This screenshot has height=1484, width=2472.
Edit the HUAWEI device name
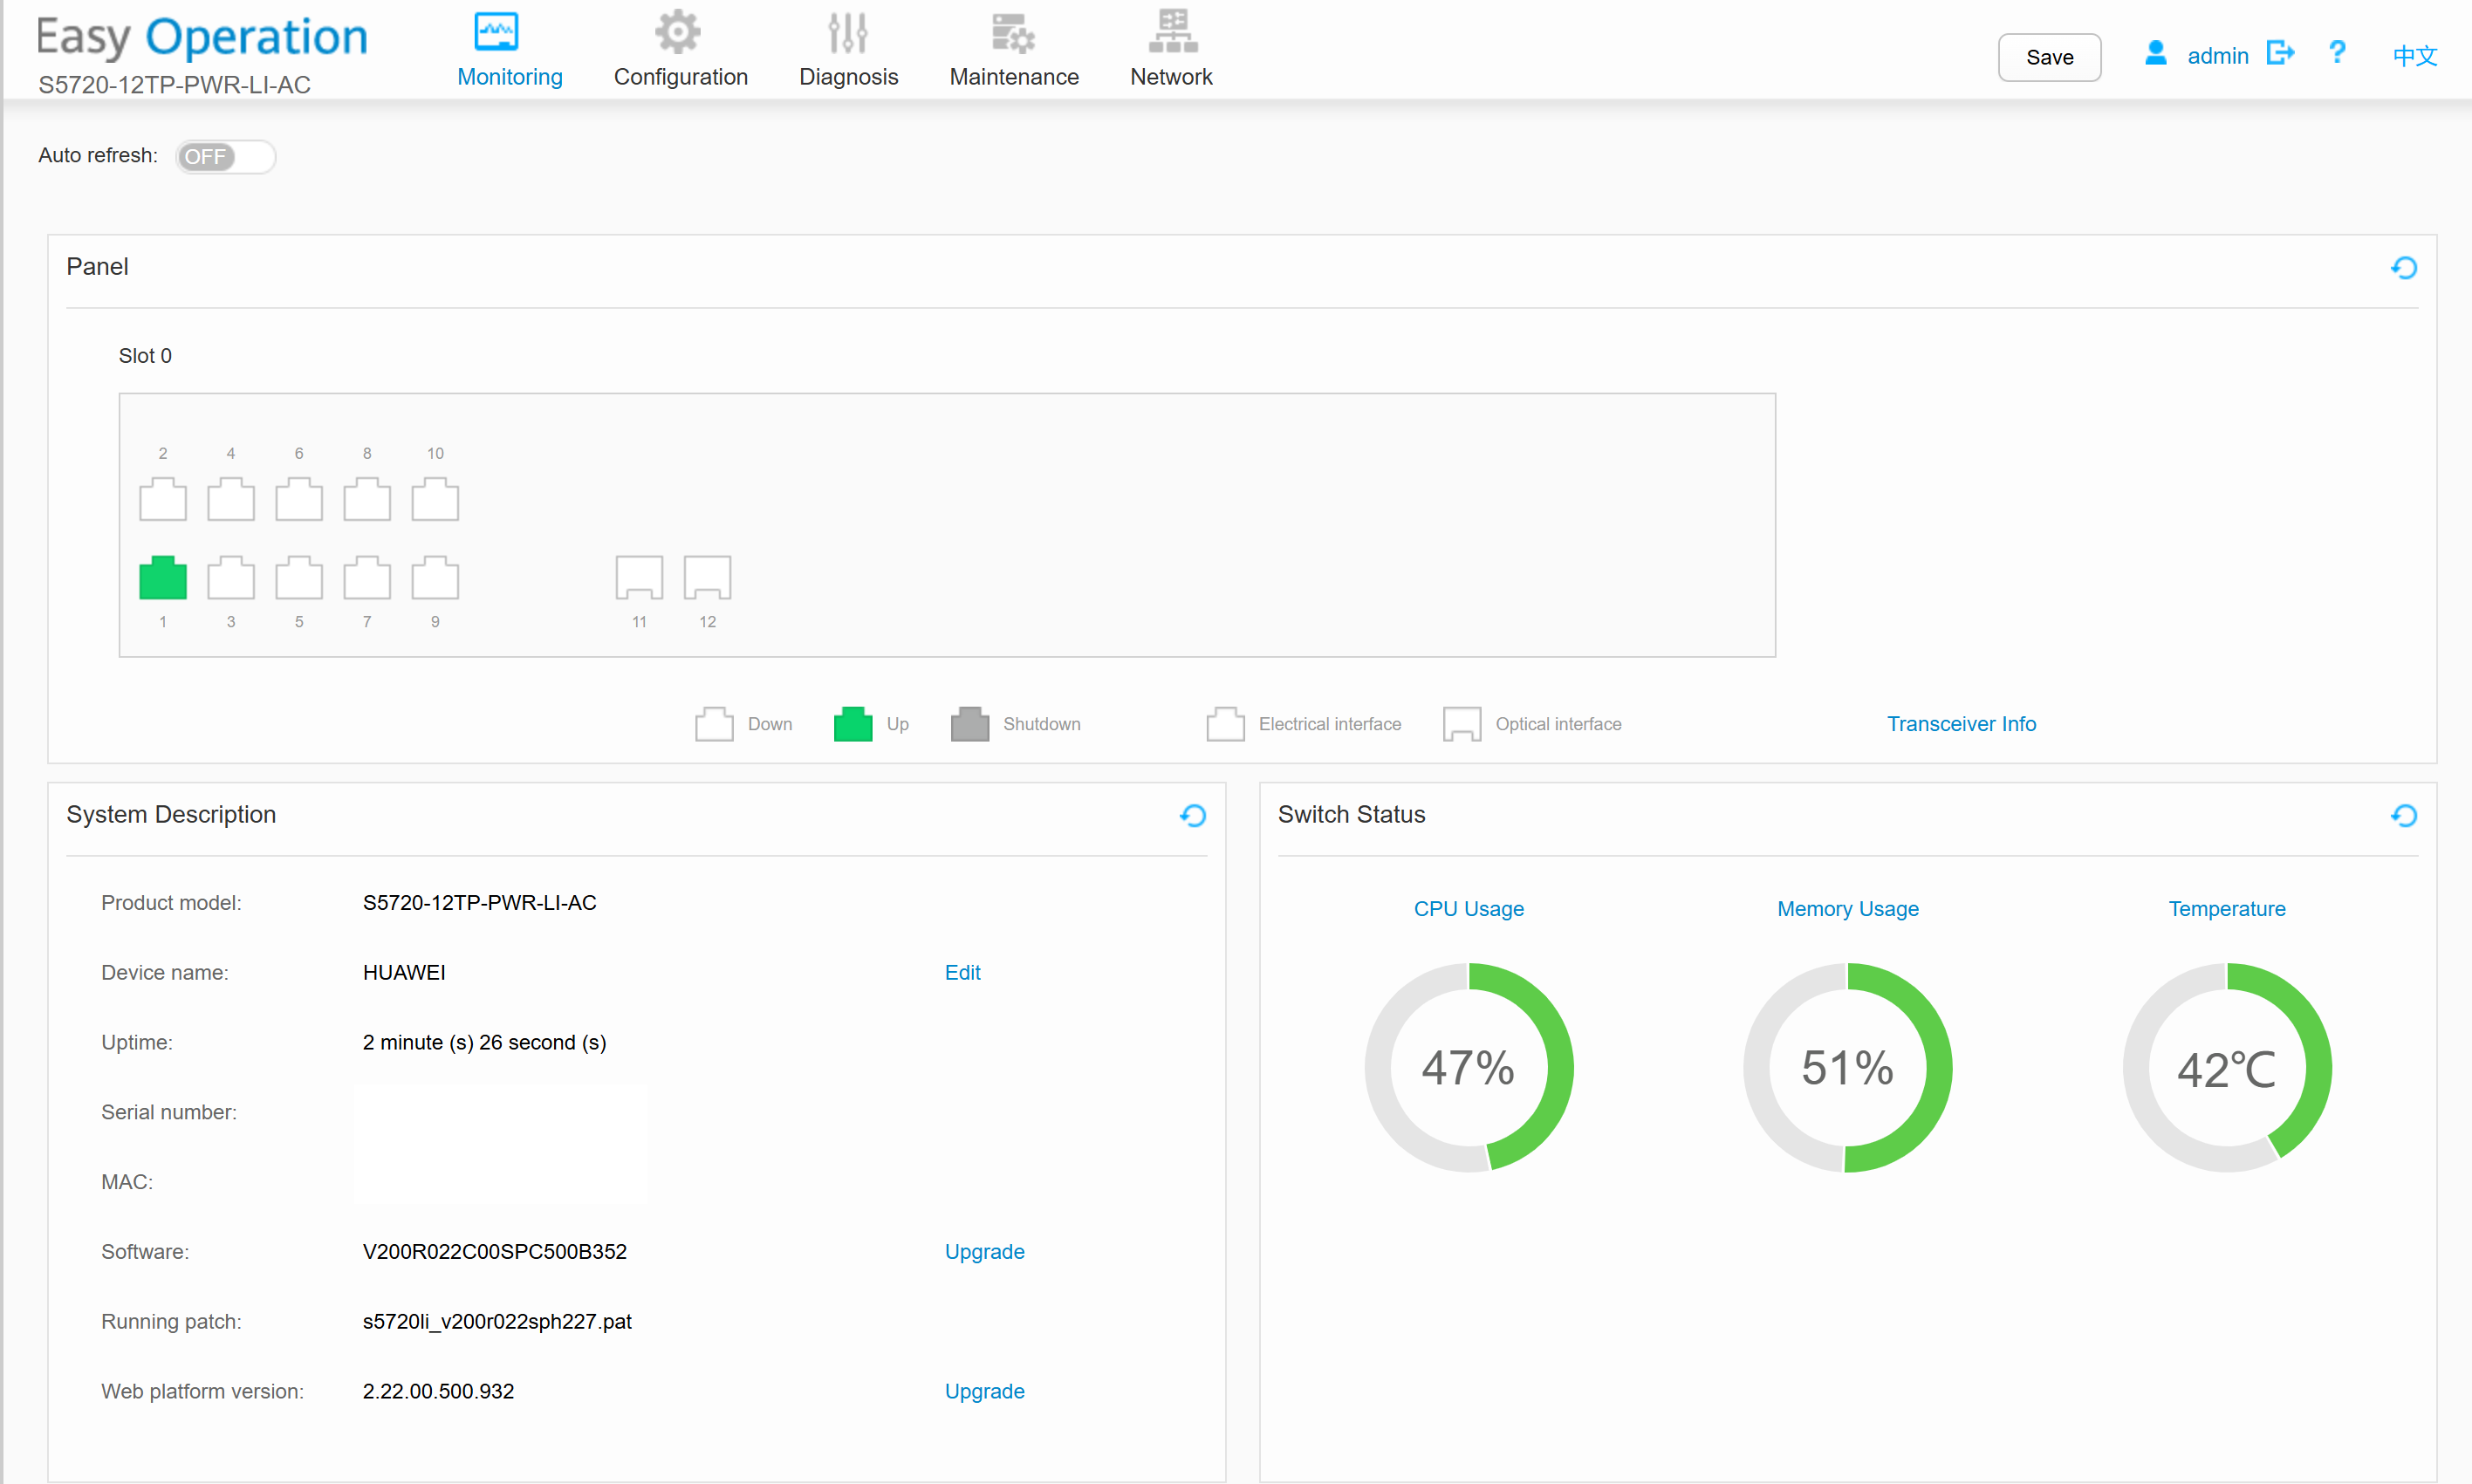962,972
